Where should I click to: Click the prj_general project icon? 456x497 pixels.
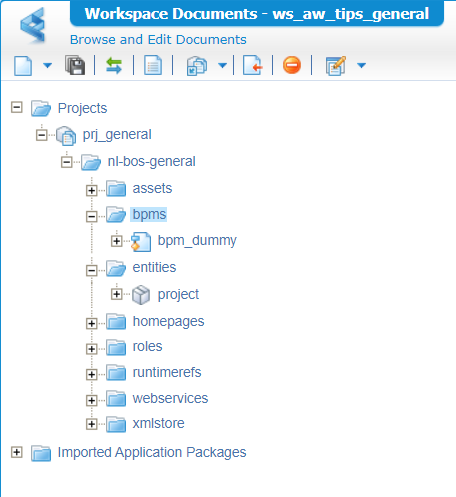66,136
